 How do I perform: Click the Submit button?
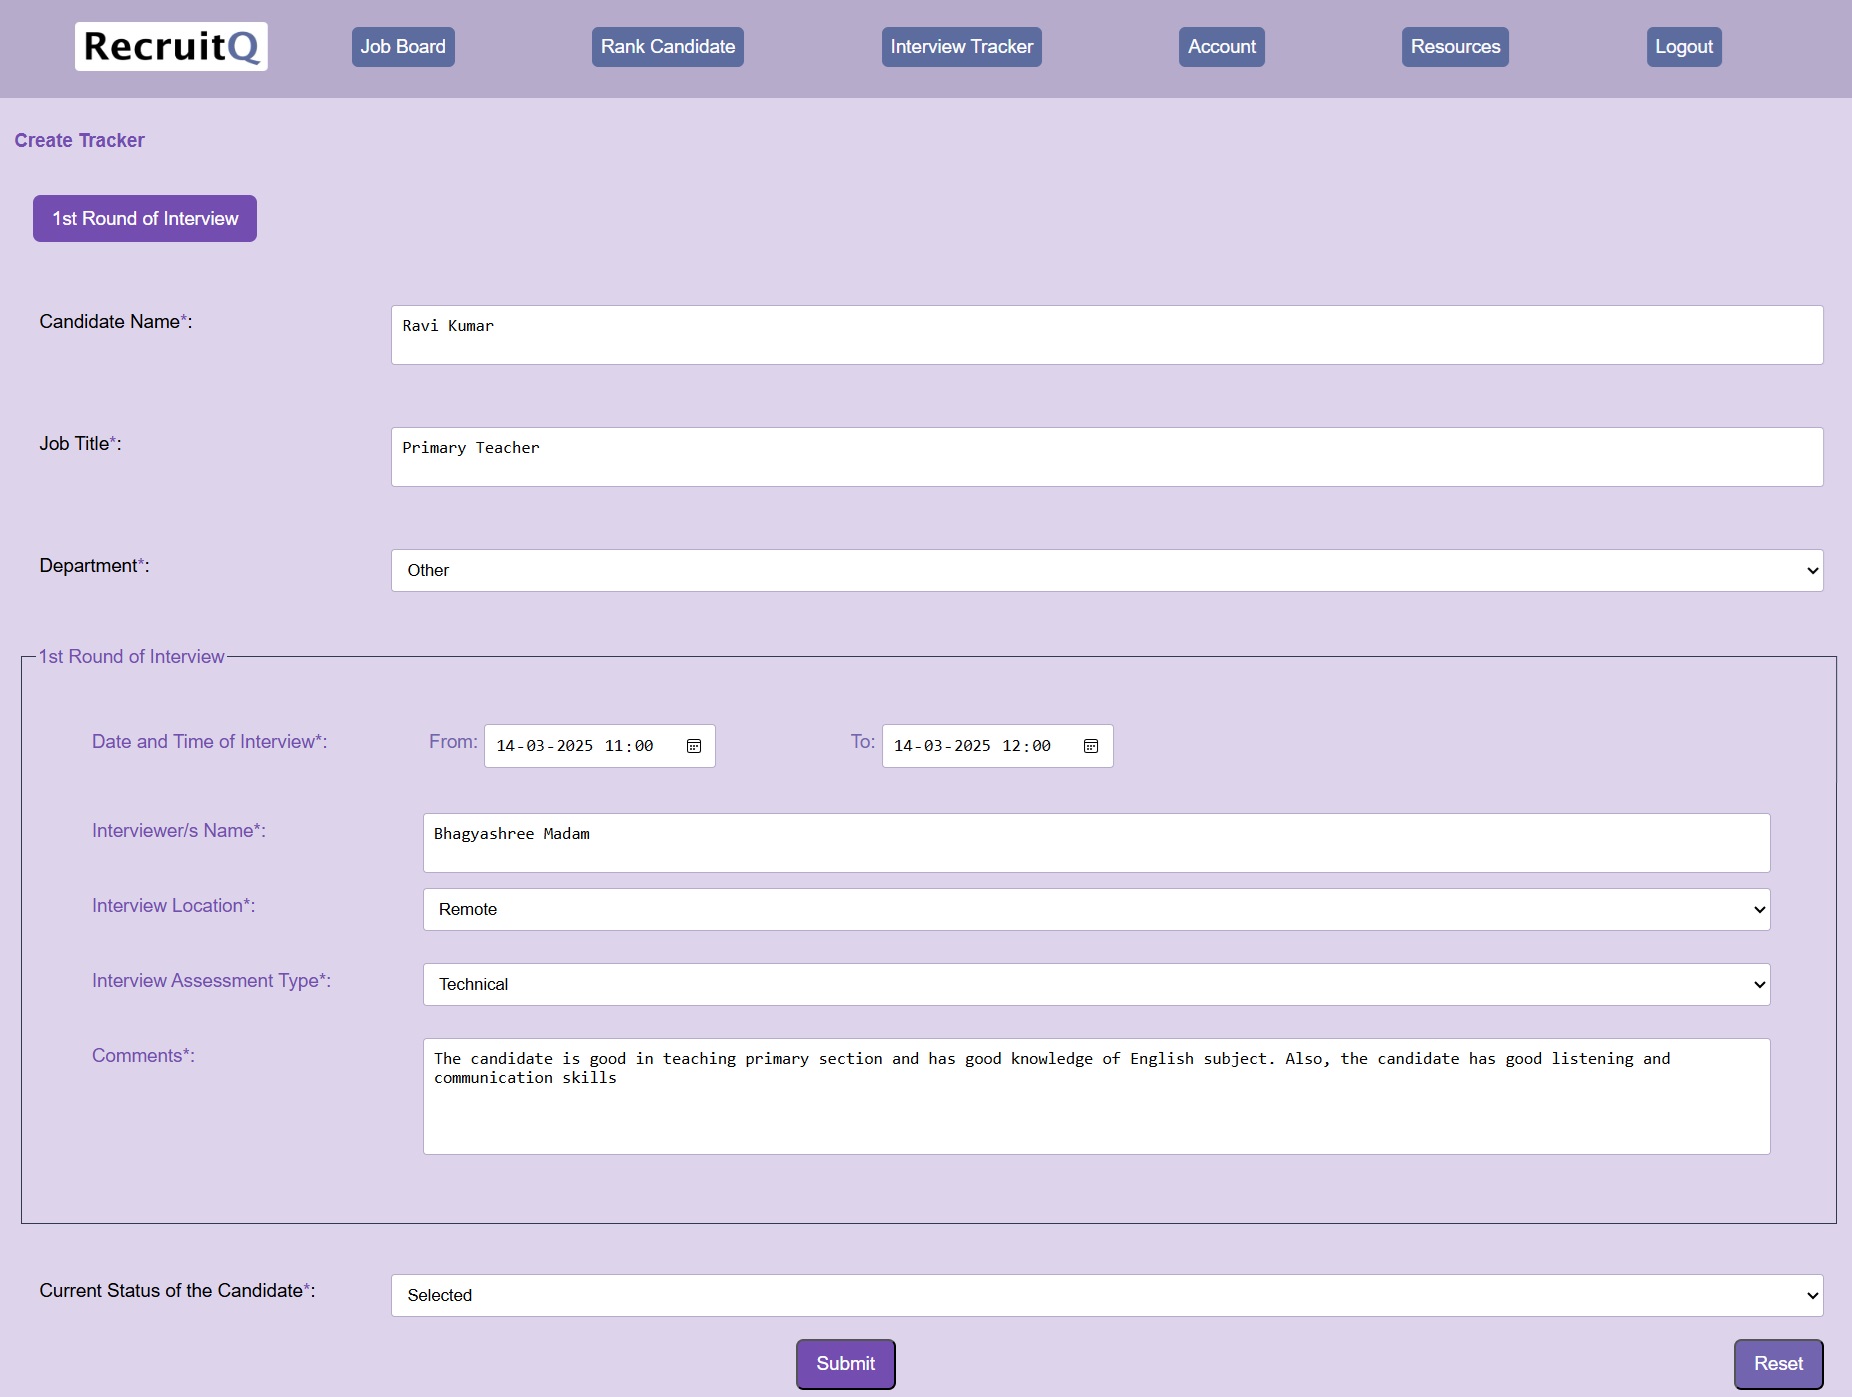tap(845, 1363)
